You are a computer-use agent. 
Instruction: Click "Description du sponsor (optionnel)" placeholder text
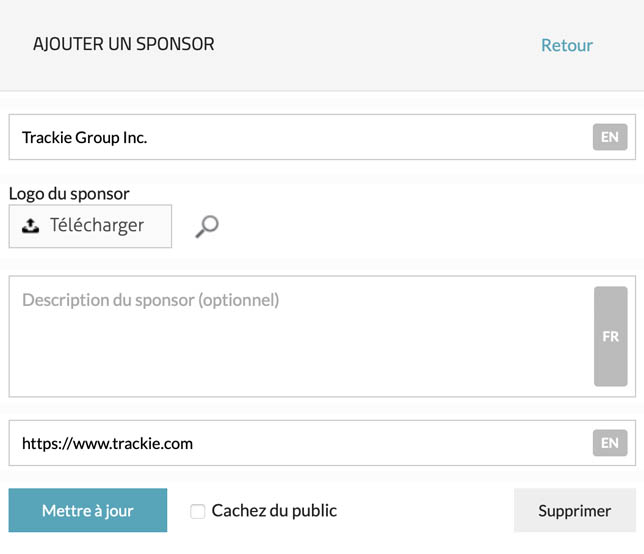pyautogui.click(x=150, y=299)
